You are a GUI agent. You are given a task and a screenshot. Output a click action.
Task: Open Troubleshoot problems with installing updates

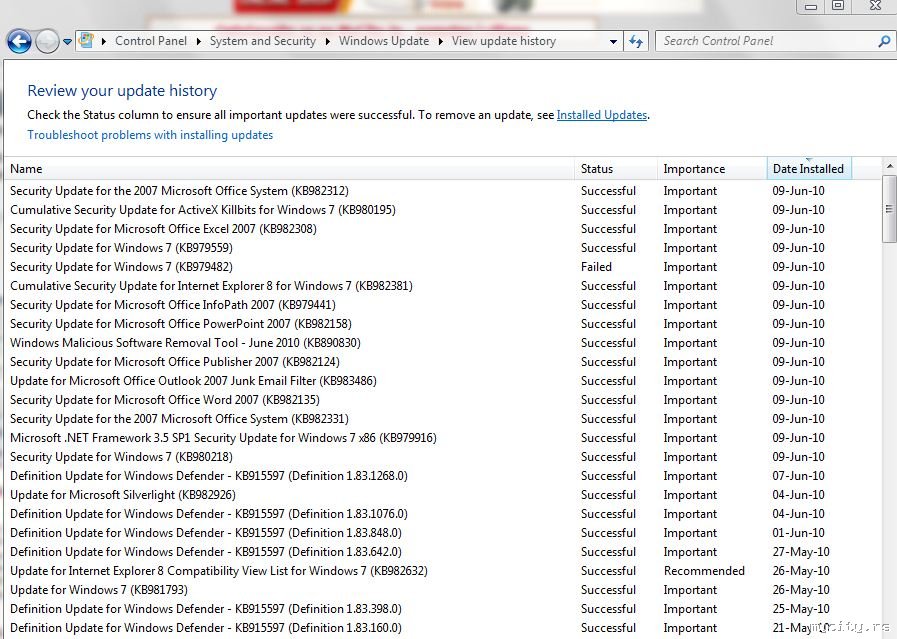[150, 135]
